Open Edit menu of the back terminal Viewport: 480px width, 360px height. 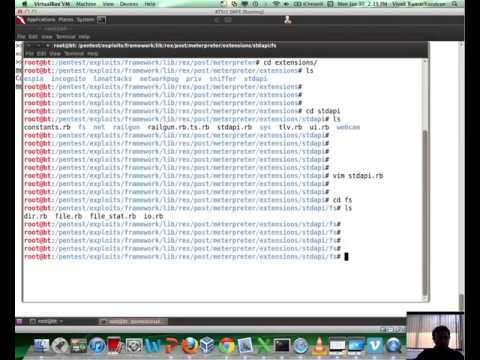tap(33, 37)
